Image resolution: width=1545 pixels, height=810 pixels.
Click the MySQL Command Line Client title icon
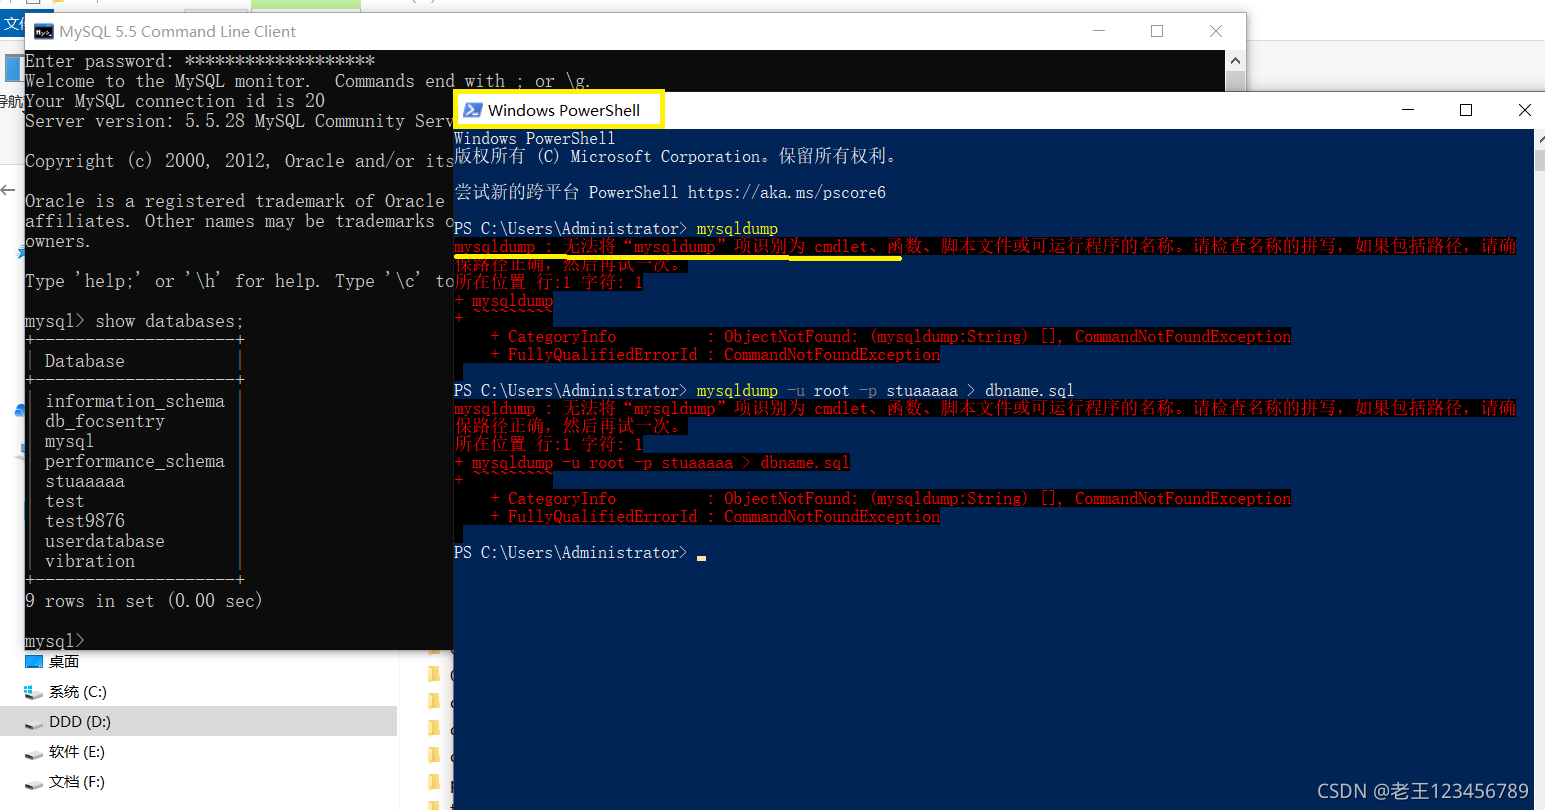click(43, 32)
